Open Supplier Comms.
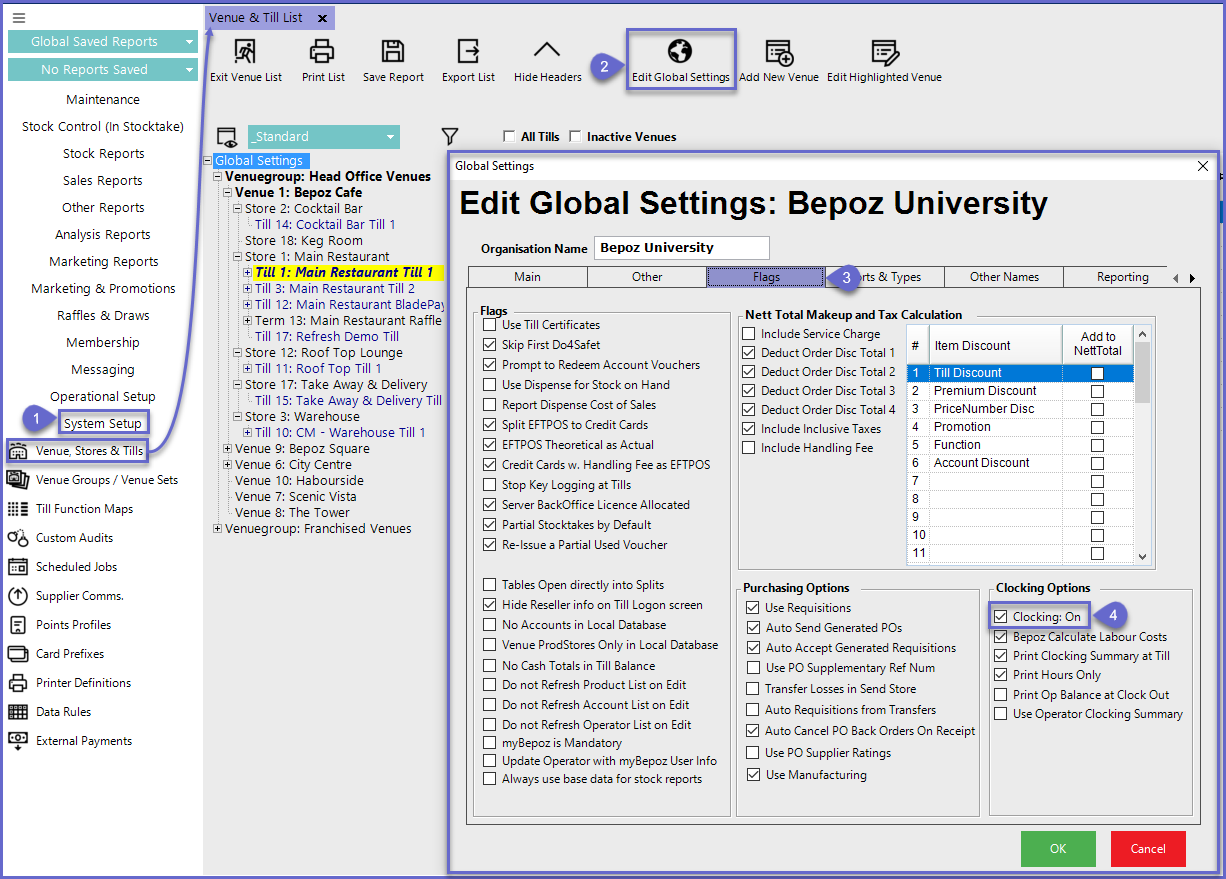Screen dimensions: 1226x879 coord(66,596)
